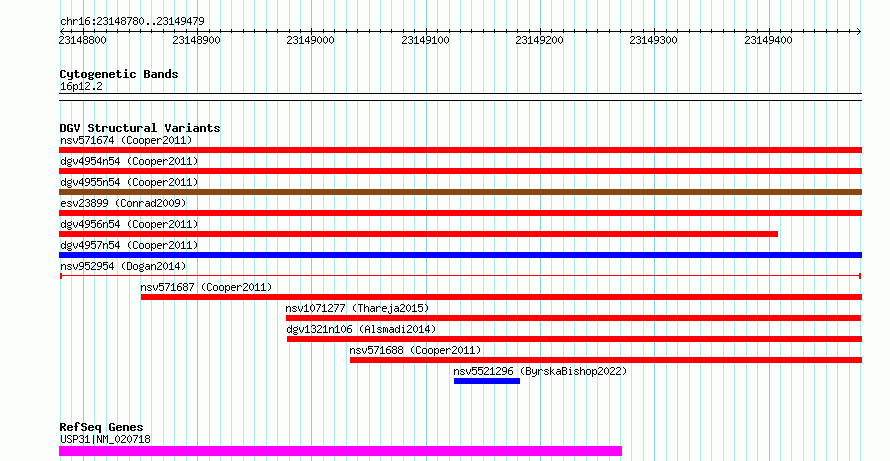The height and width of the screenshot is (461, 890).
Task: Click the ruler's left arrowhead
Action: point(62,31)
